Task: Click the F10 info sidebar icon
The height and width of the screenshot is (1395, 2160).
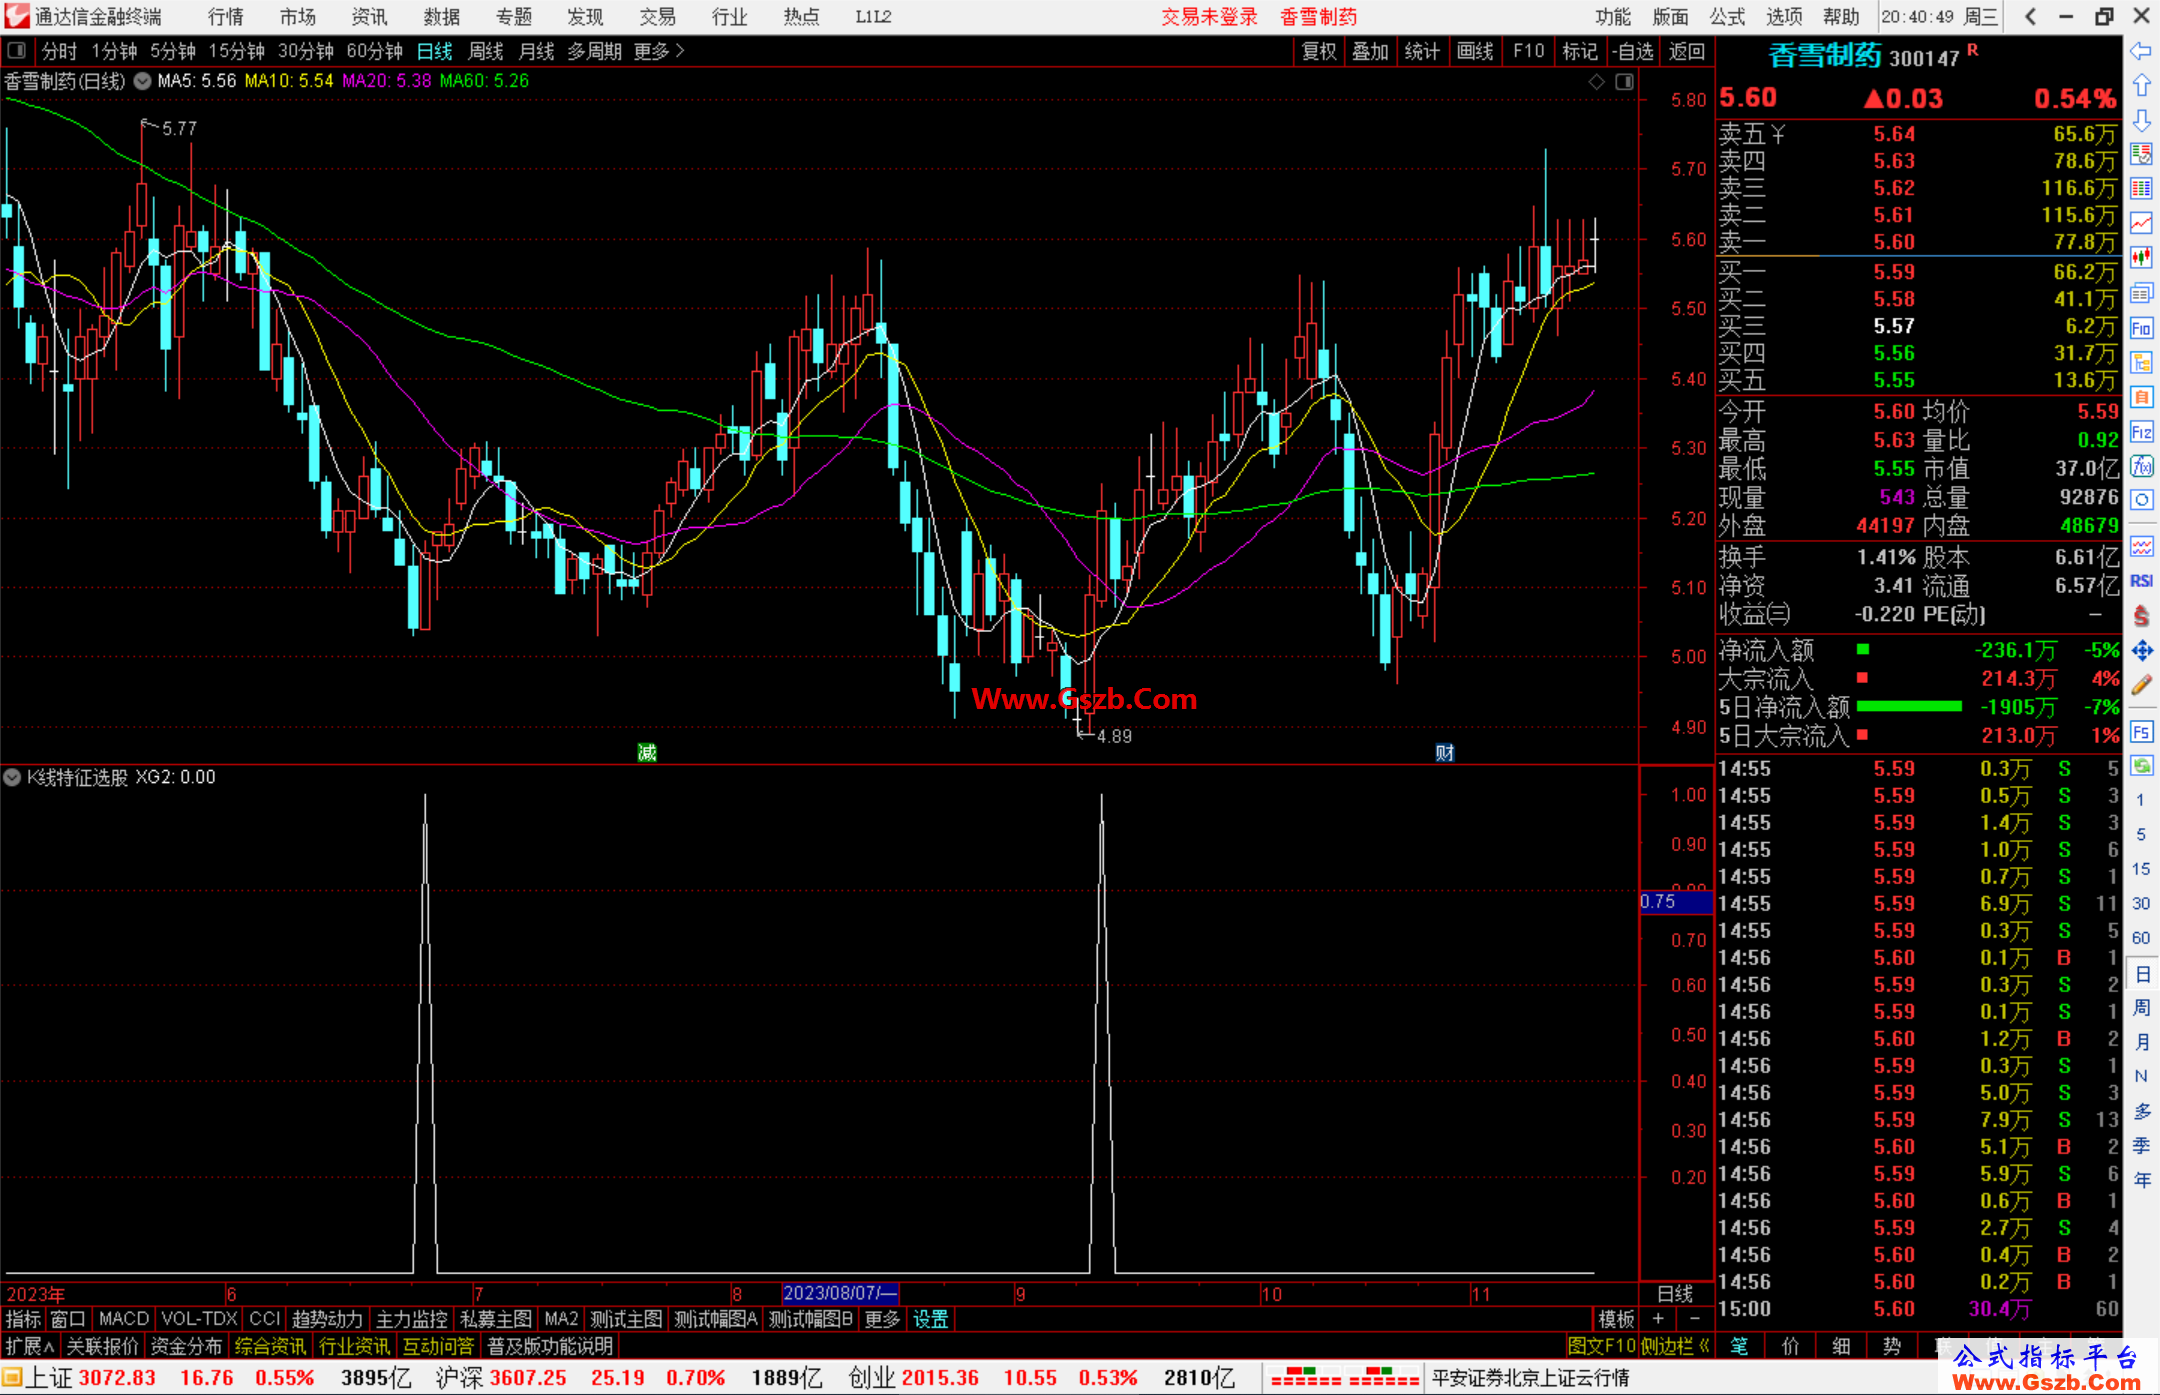Action: (2141, 329)
